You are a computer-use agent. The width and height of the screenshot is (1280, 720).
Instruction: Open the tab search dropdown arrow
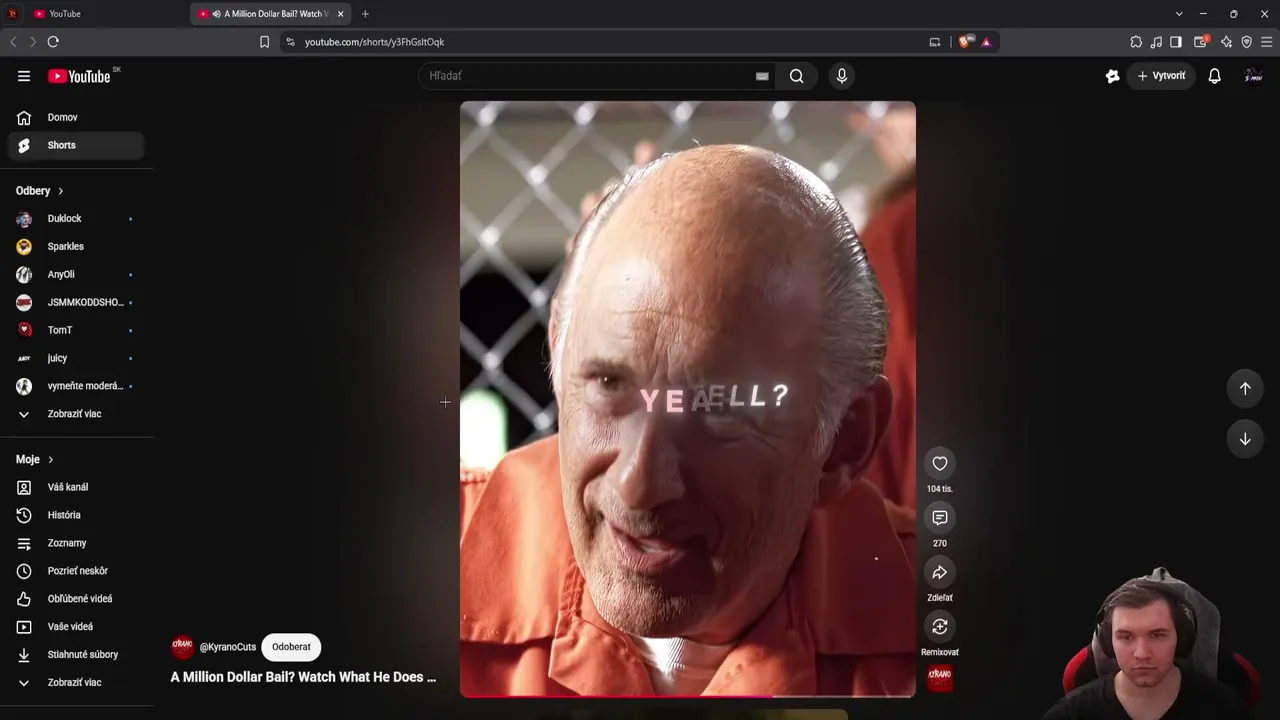point(1179,14)
